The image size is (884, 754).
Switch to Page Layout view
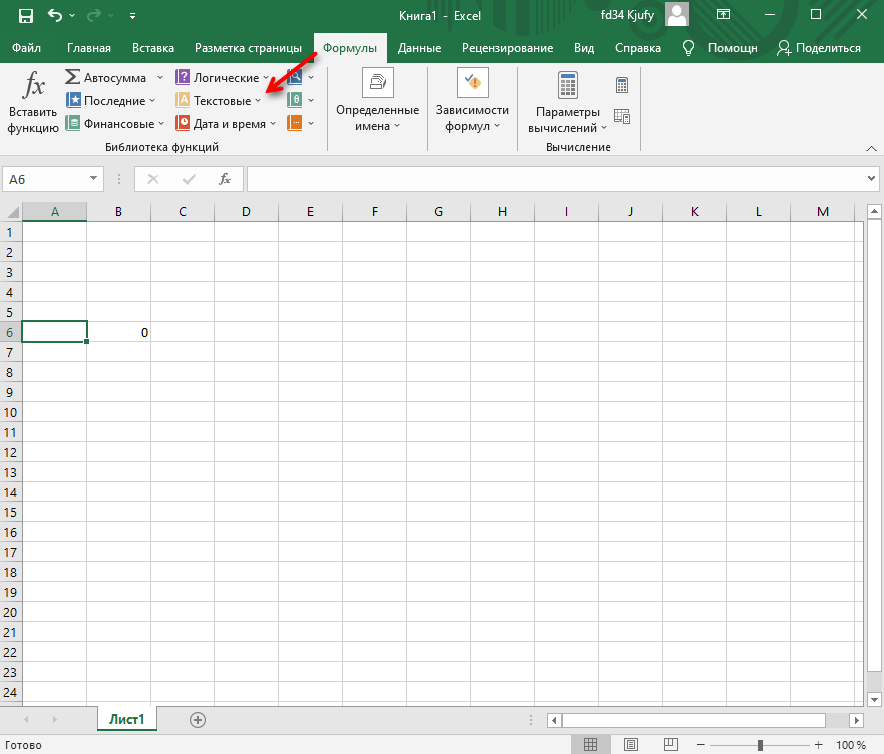(632, 745)
